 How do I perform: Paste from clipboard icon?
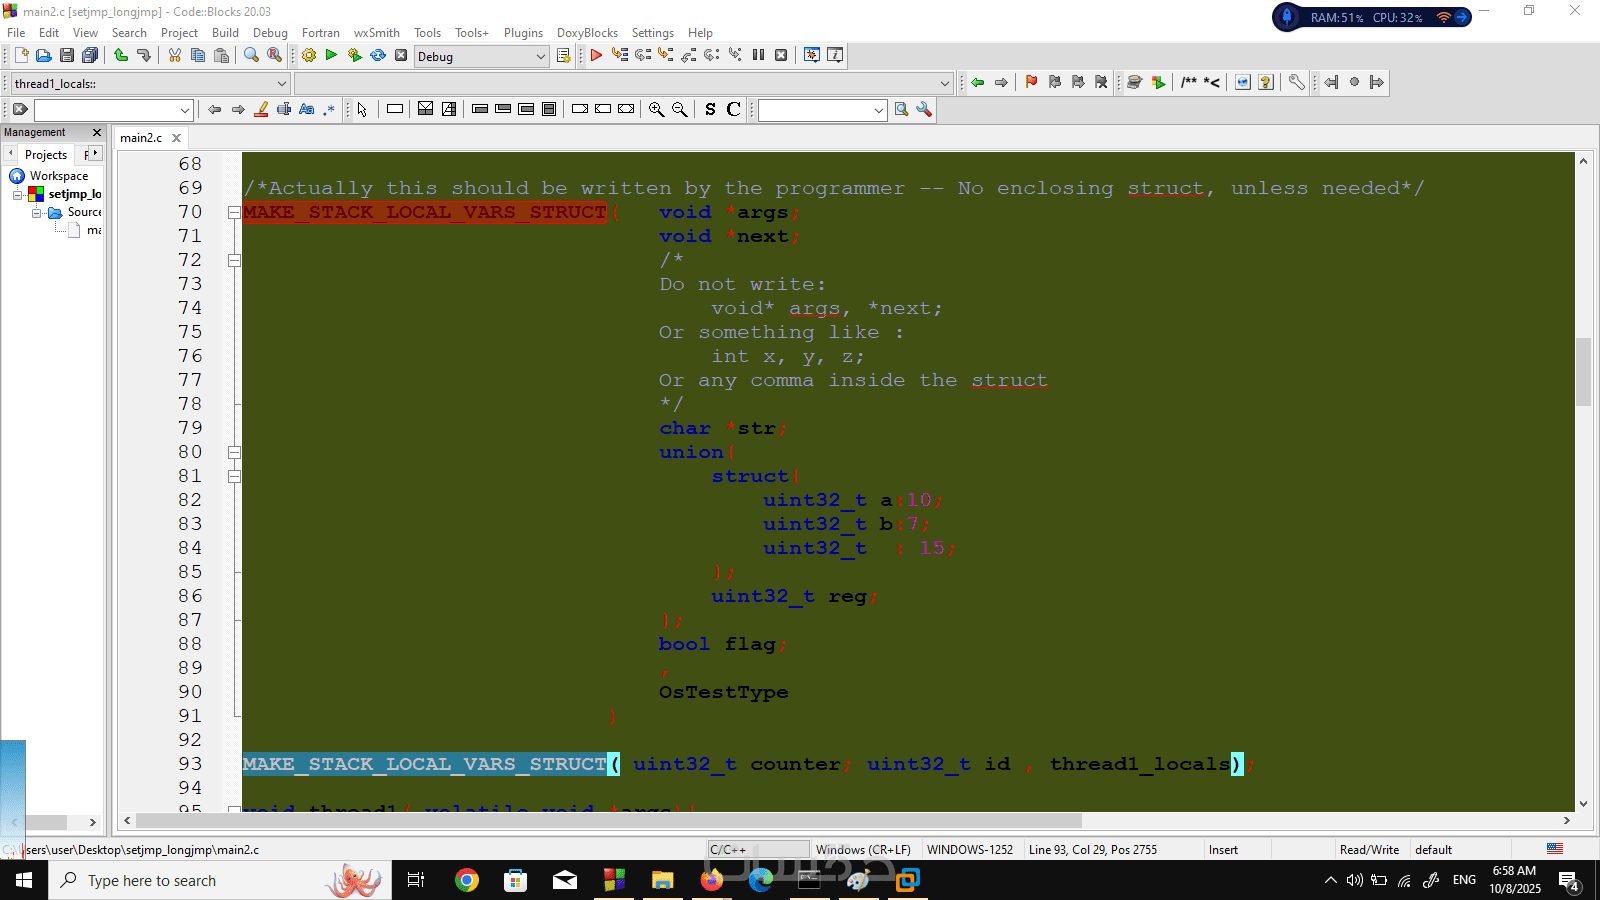[221, 56]
